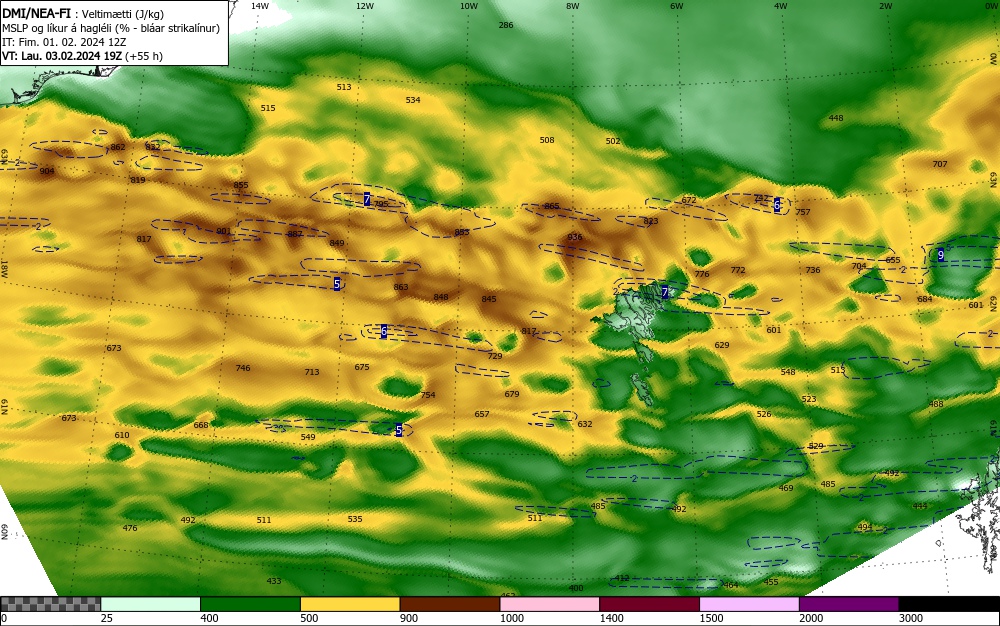1000x626 pixels.
Task: Click the legend scale label 3000
Action: (x=911, y=618)
